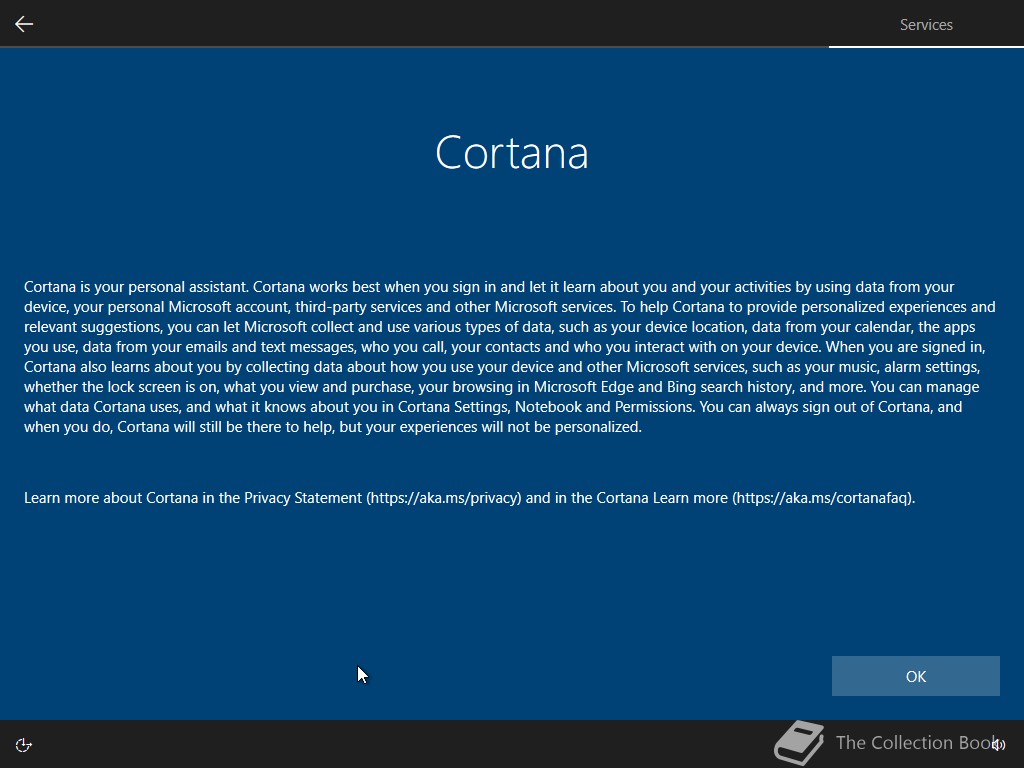This screenshot has width=1024, height=768.
Task: Open Ease of Access icon
Action: (24, 745)
